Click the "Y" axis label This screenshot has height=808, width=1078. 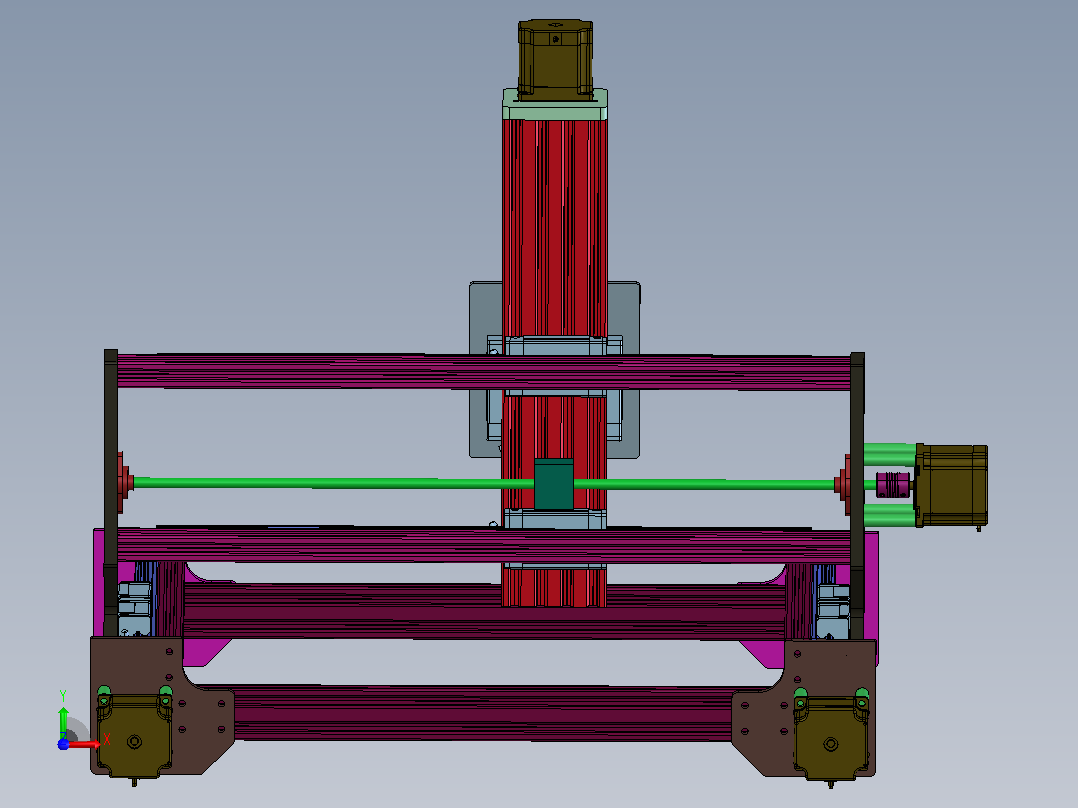click(x=63, y=696)
